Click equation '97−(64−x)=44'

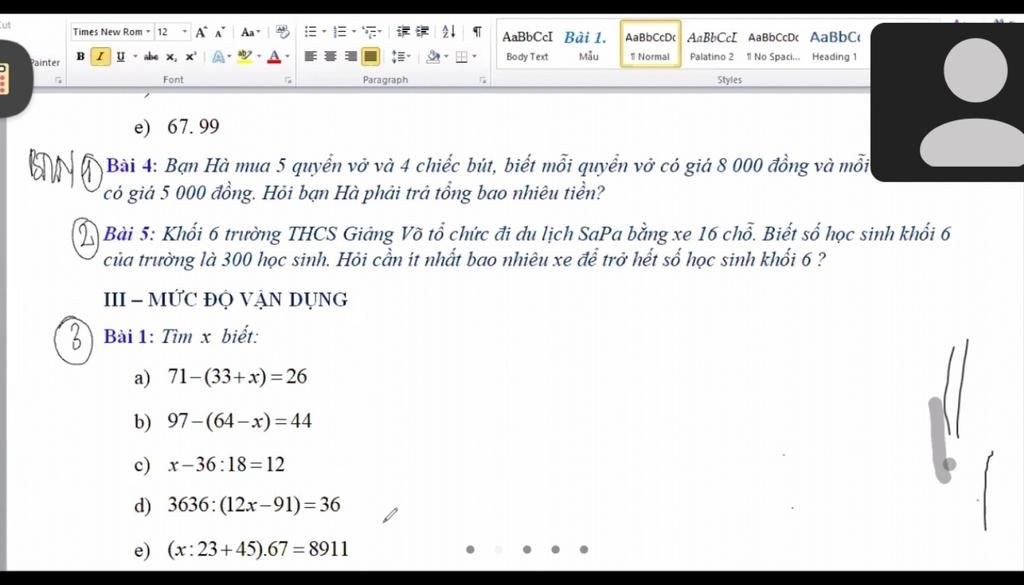coord(240,421)
